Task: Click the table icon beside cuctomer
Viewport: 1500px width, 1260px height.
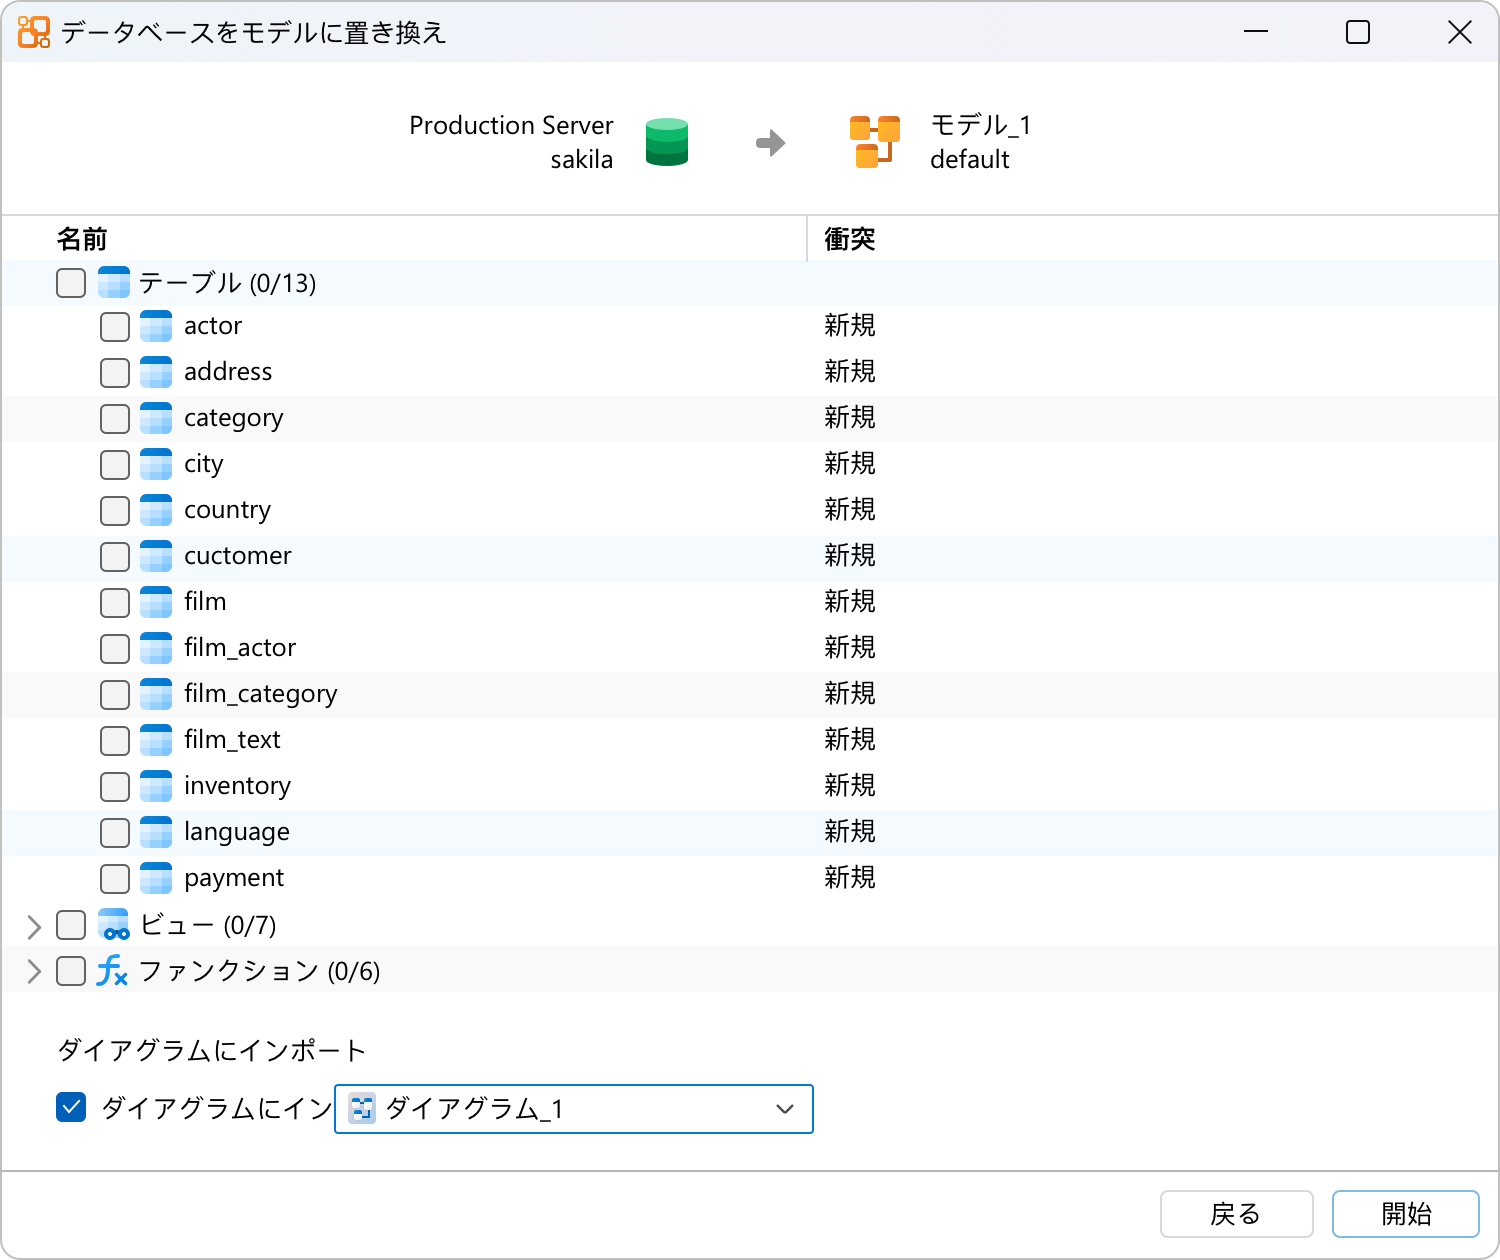Action: (156, 556)
